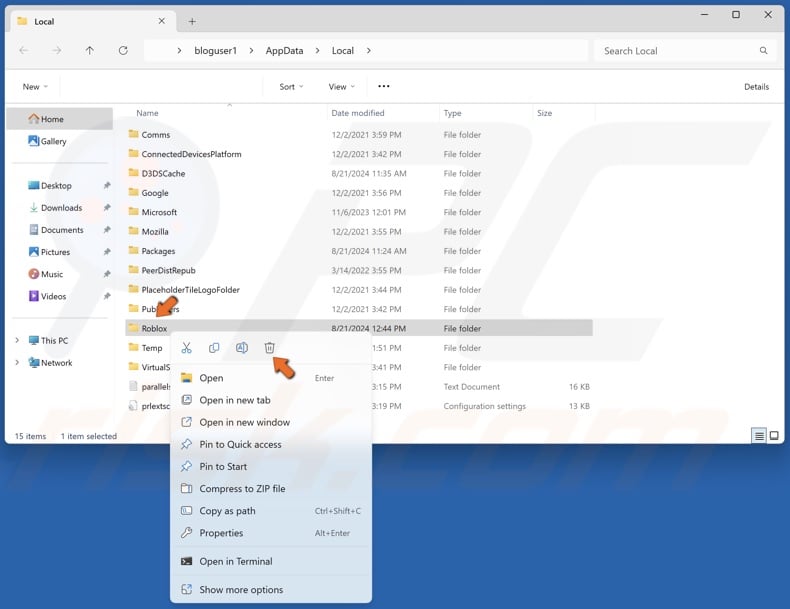Click chevron after AppData in address bar
This screenshot has width=790, height=609.
tap(317, 50)
